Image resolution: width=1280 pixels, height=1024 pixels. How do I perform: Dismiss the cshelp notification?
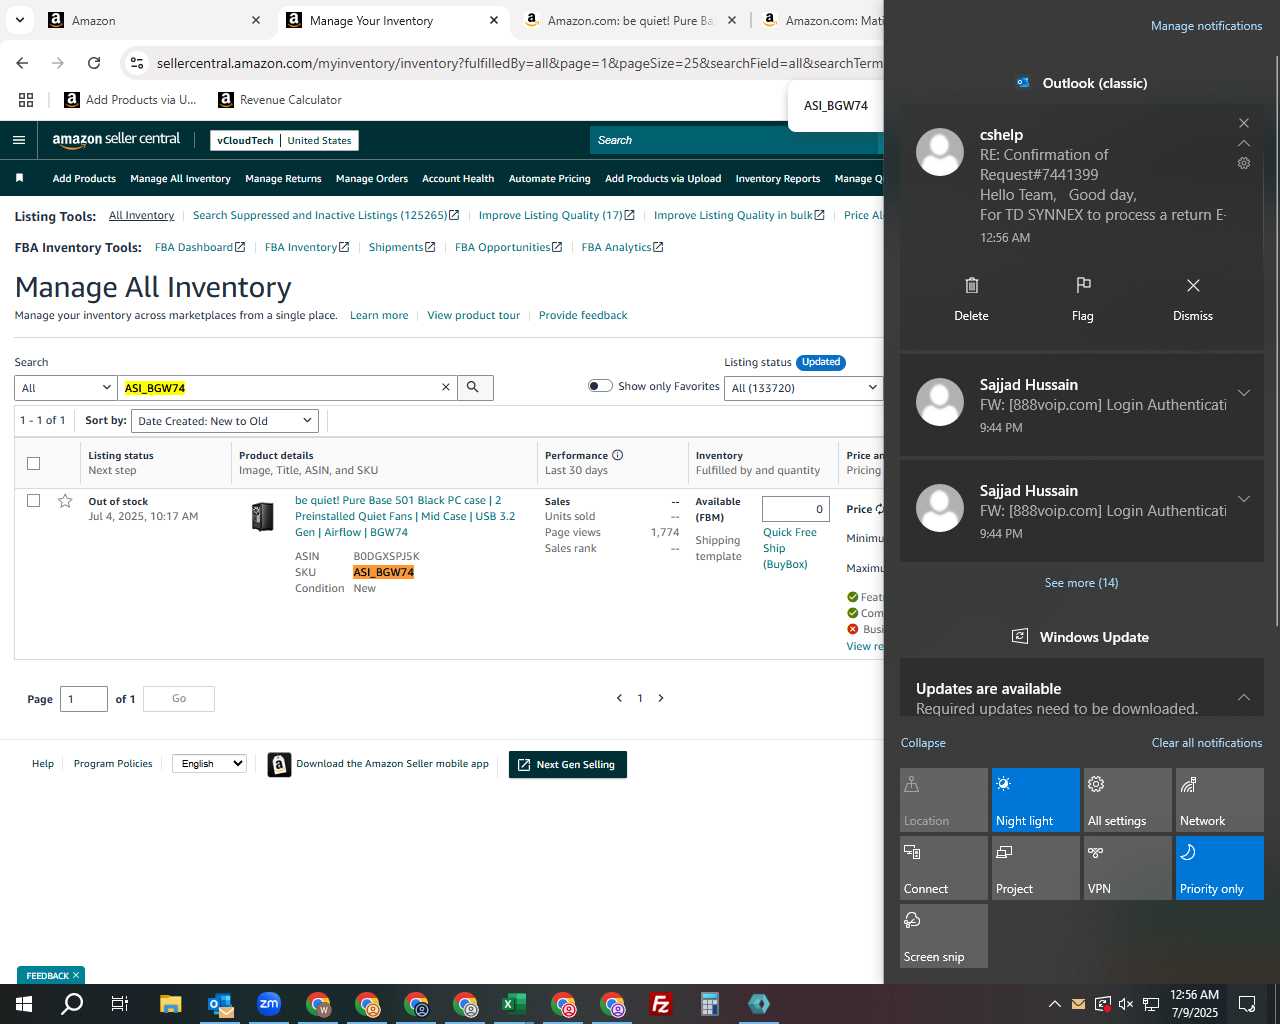point(1192,299)
